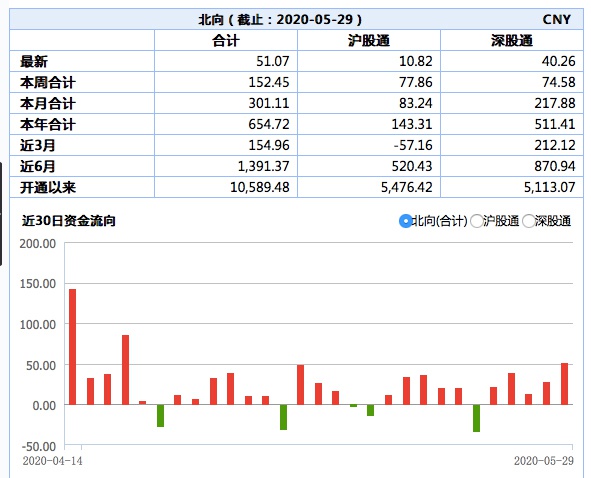Screen dimensions: 591x478
Task: Click the value 10,589.48
Action: pos(260,187)
